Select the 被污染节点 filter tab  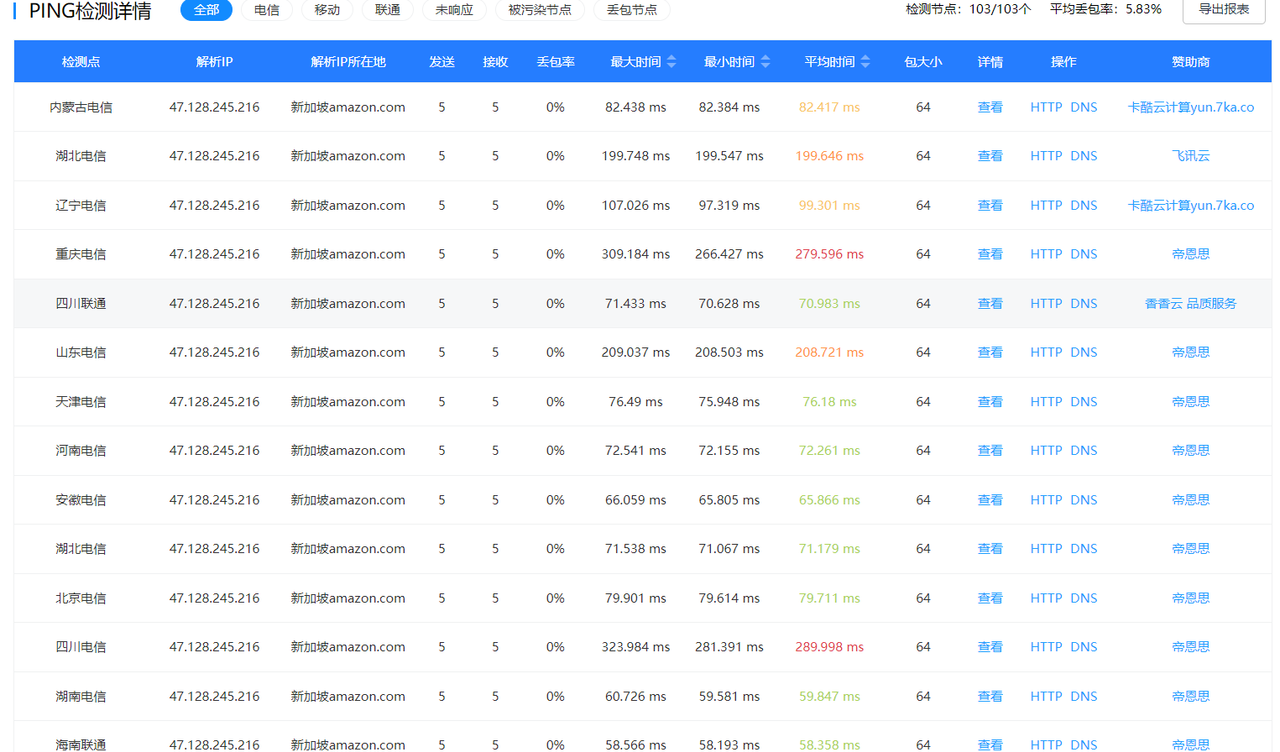coord(540,10)
